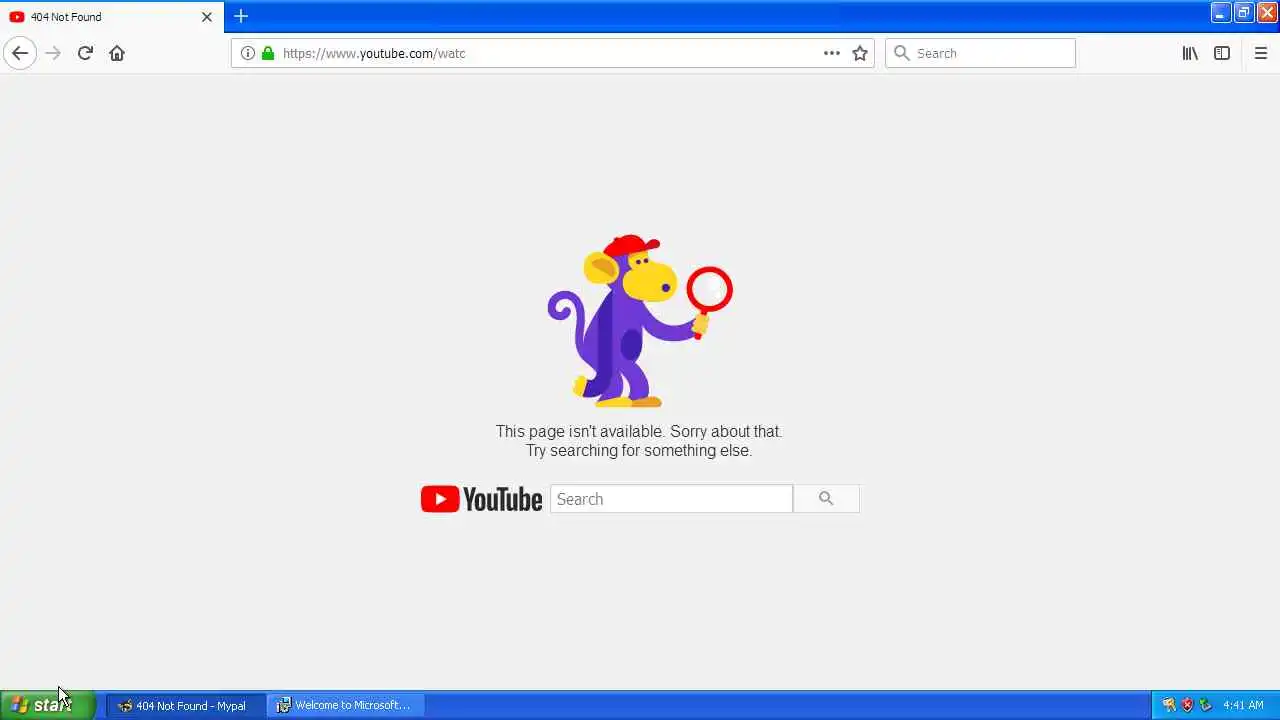The height and width of the screenshot is (720, 1280).
Task: Open the Windows Start menu
Action: (47, 705)
